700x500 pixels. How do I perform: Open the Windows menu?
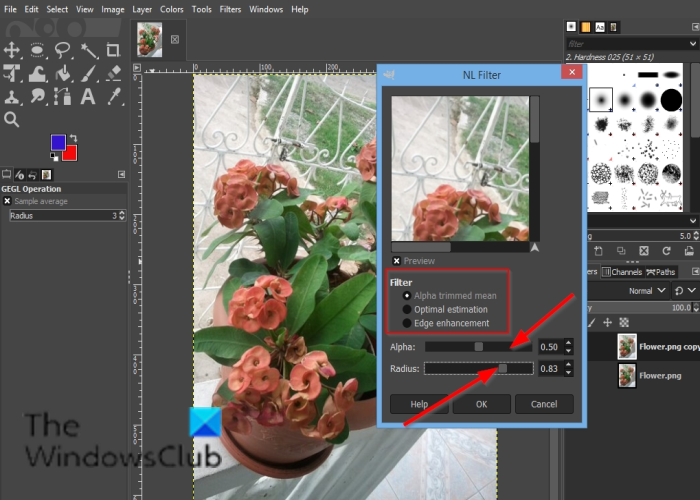click(266, 9)
